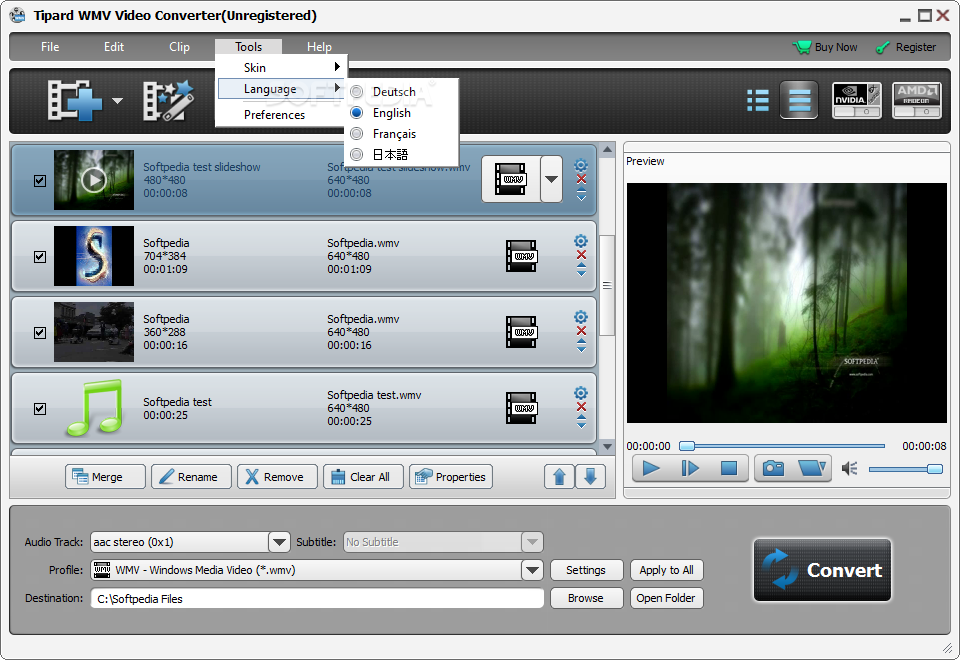Open Audio Track dropdown arrow
Viewport: 960px width, 660px height.
click(x=279, y=542)
